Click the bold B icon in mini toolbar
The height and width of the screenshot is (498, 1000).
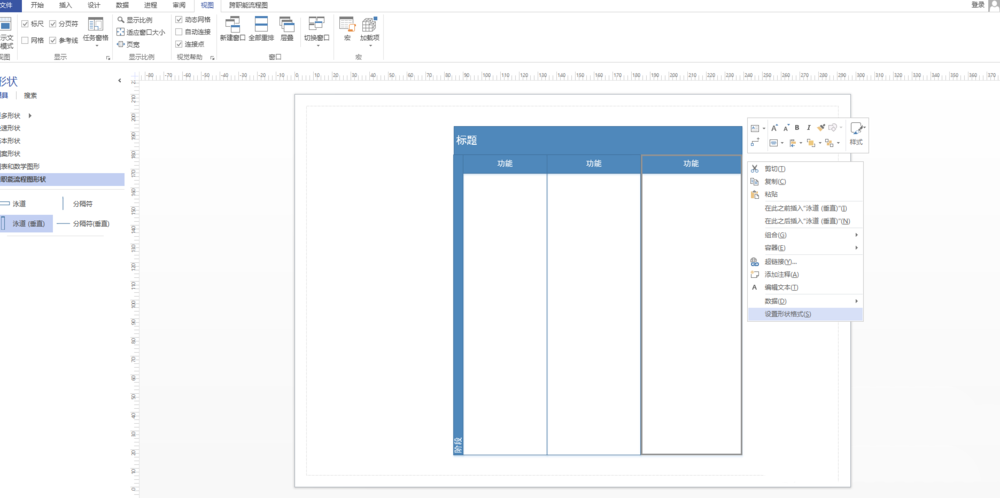797,128
